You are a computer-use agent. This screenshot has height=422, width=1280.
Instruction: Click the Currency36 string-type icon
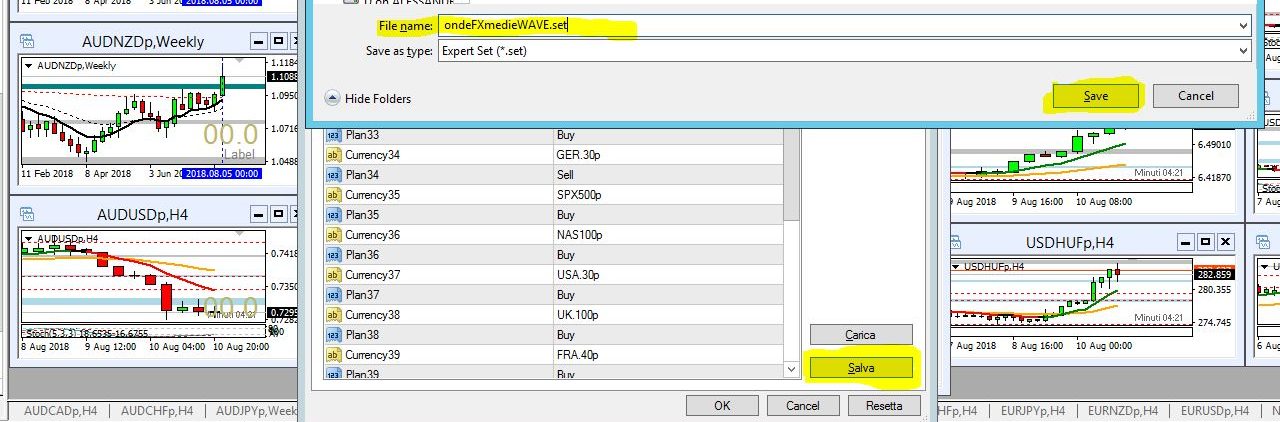pyautogui.click(x=334, y=235)
